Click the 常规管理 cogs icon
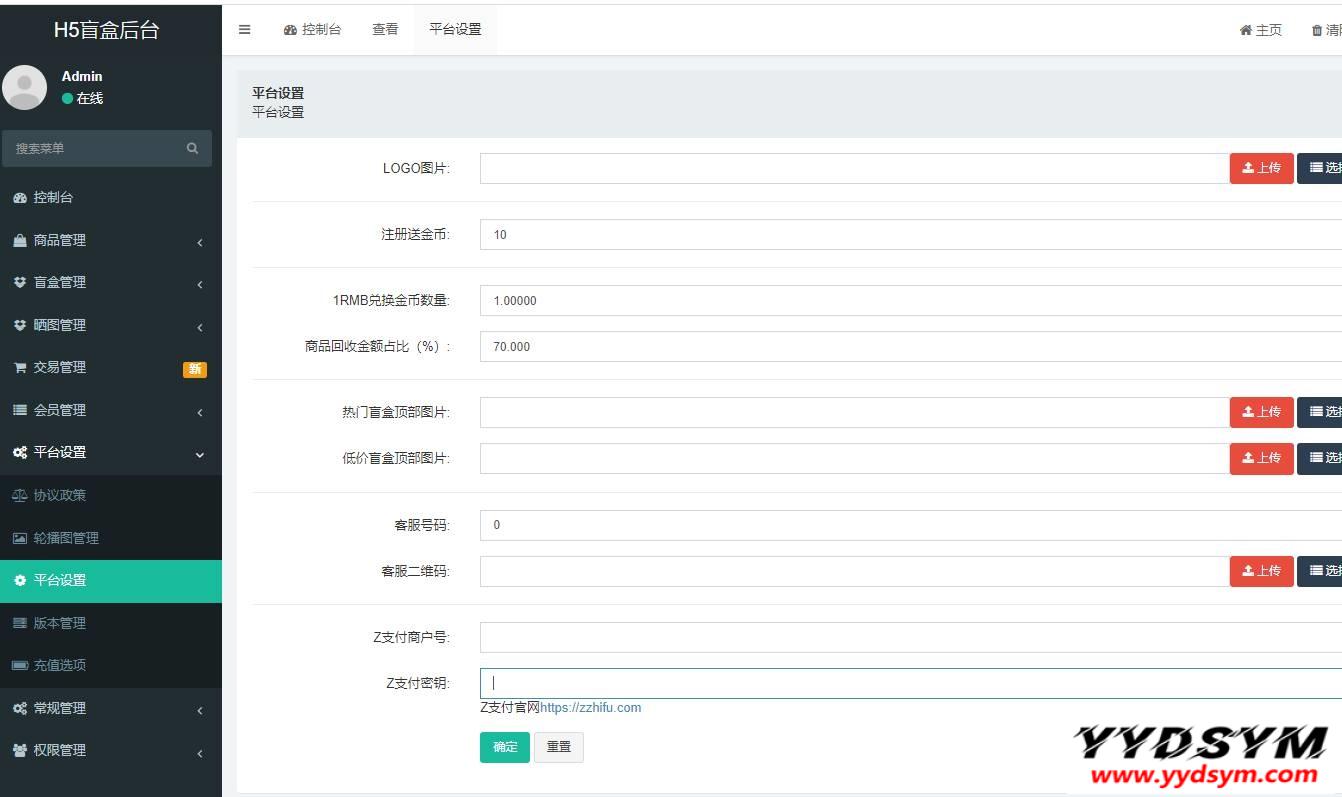Screen dimensions: 1342x797 20,708
